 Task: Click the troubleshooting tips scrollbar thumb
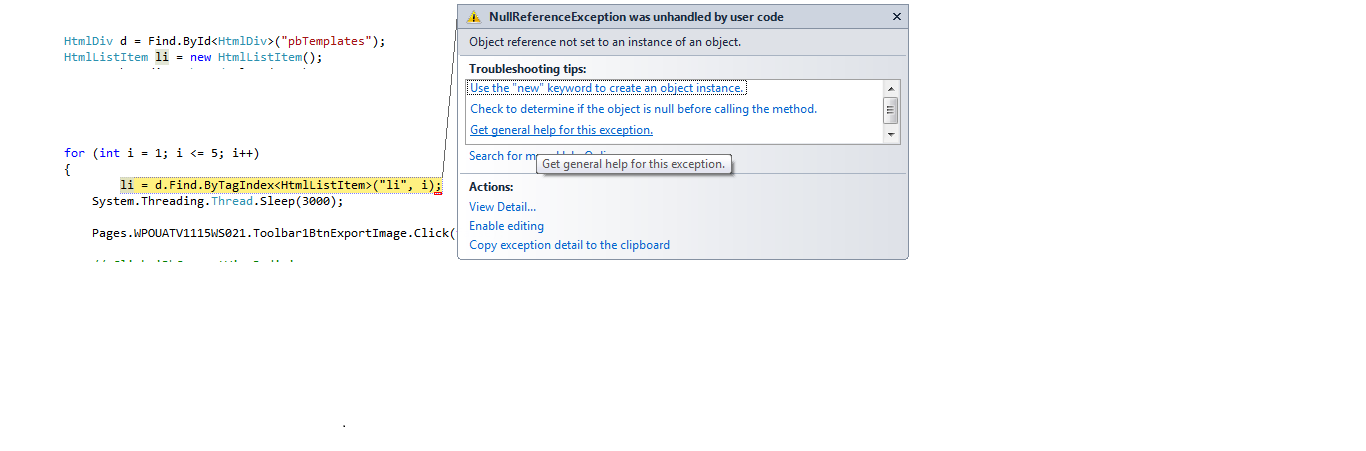890,110
